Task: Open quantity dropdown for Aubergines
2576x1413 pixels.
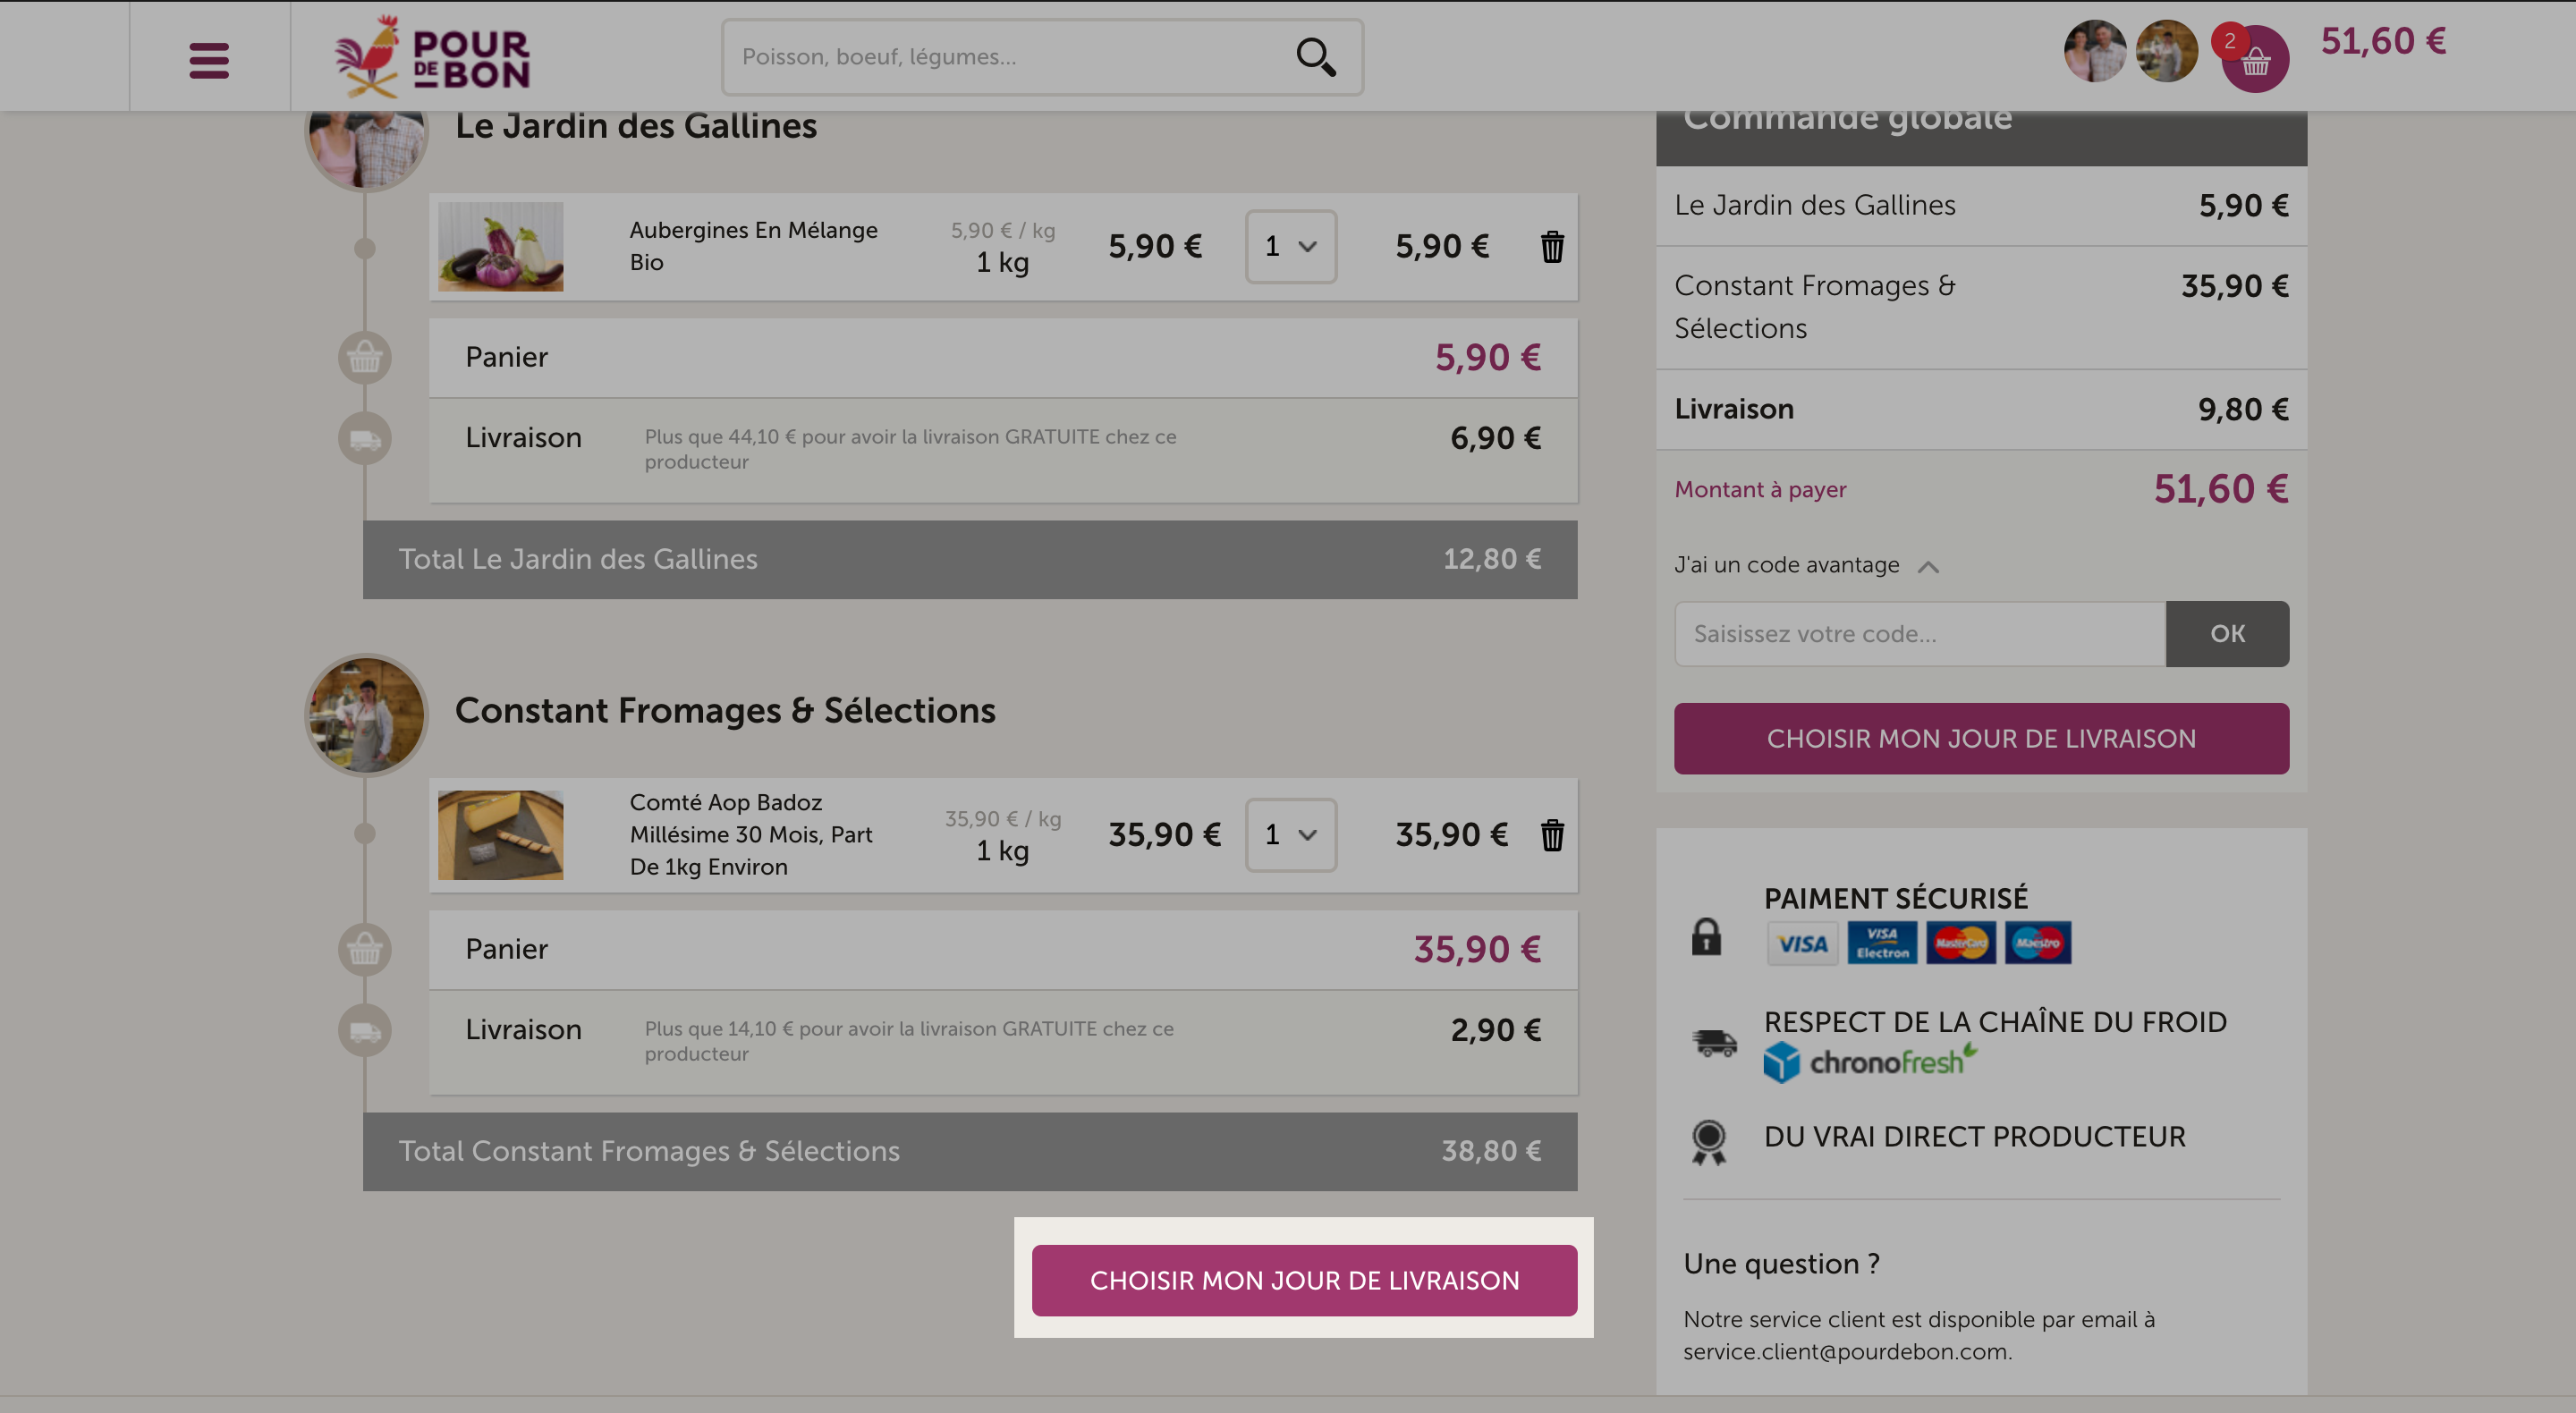Action: pos(1290,246)
